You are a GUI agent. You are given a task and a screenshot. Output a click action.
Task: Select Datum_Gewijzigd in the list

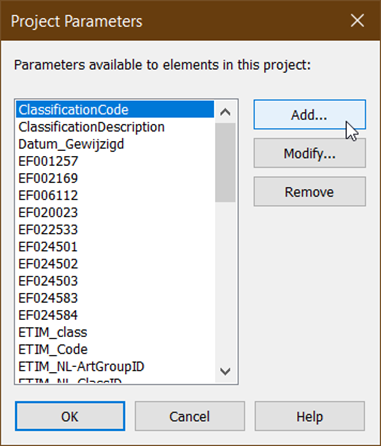(x=115, y=144)
